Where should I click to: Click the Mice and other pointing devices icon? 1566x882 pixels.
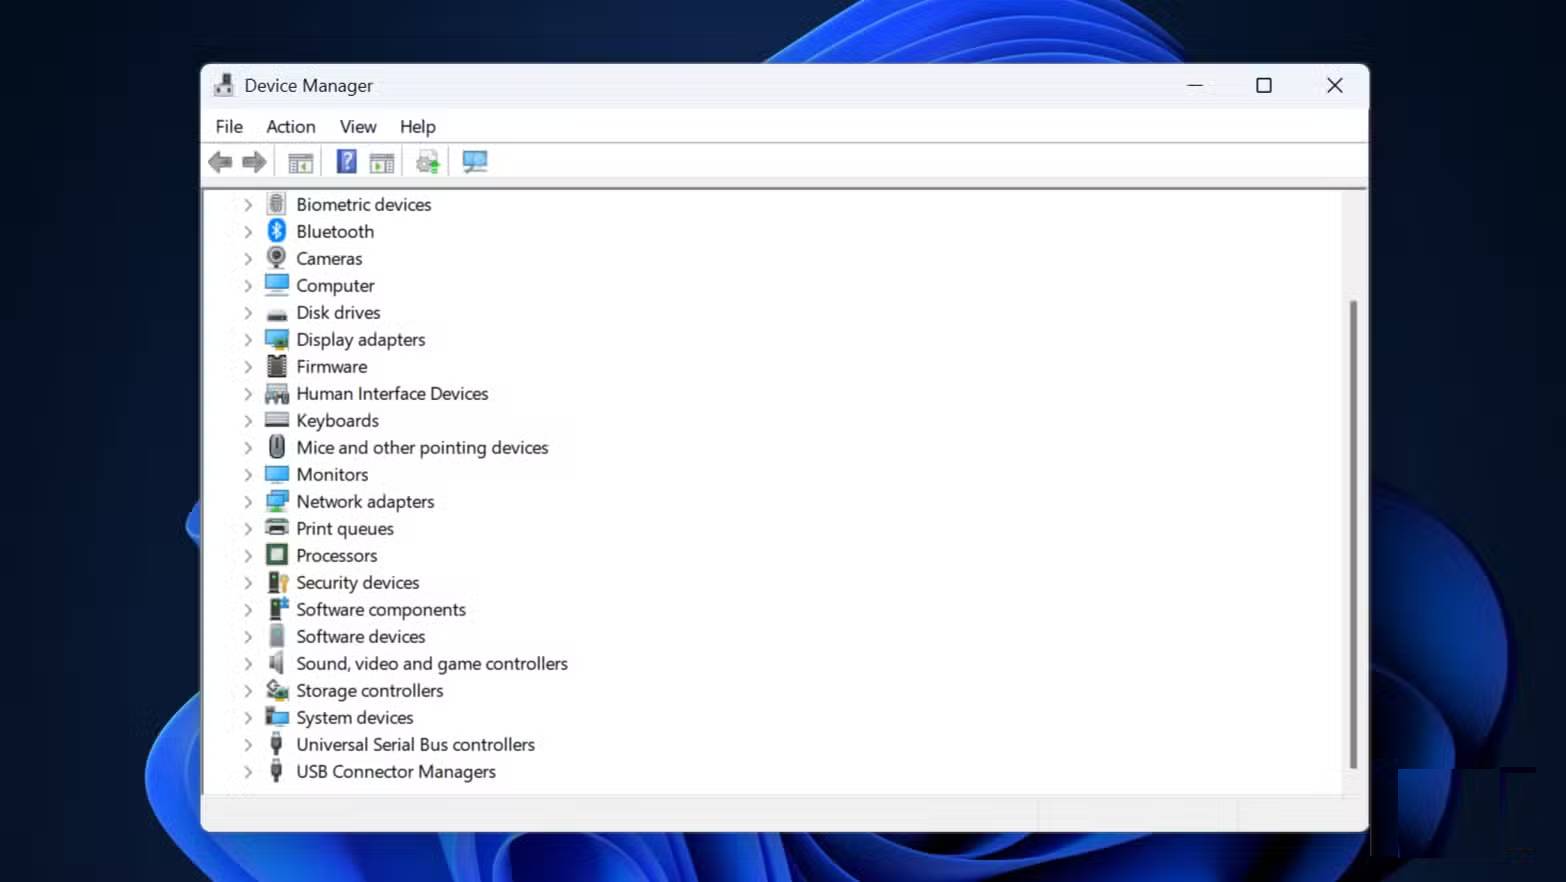coord(277,447)
